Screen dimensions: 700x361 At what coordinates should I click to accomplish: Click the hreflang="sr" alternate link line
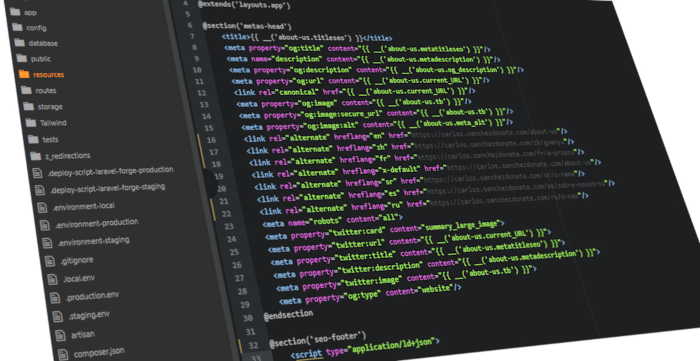coord(419,179)
